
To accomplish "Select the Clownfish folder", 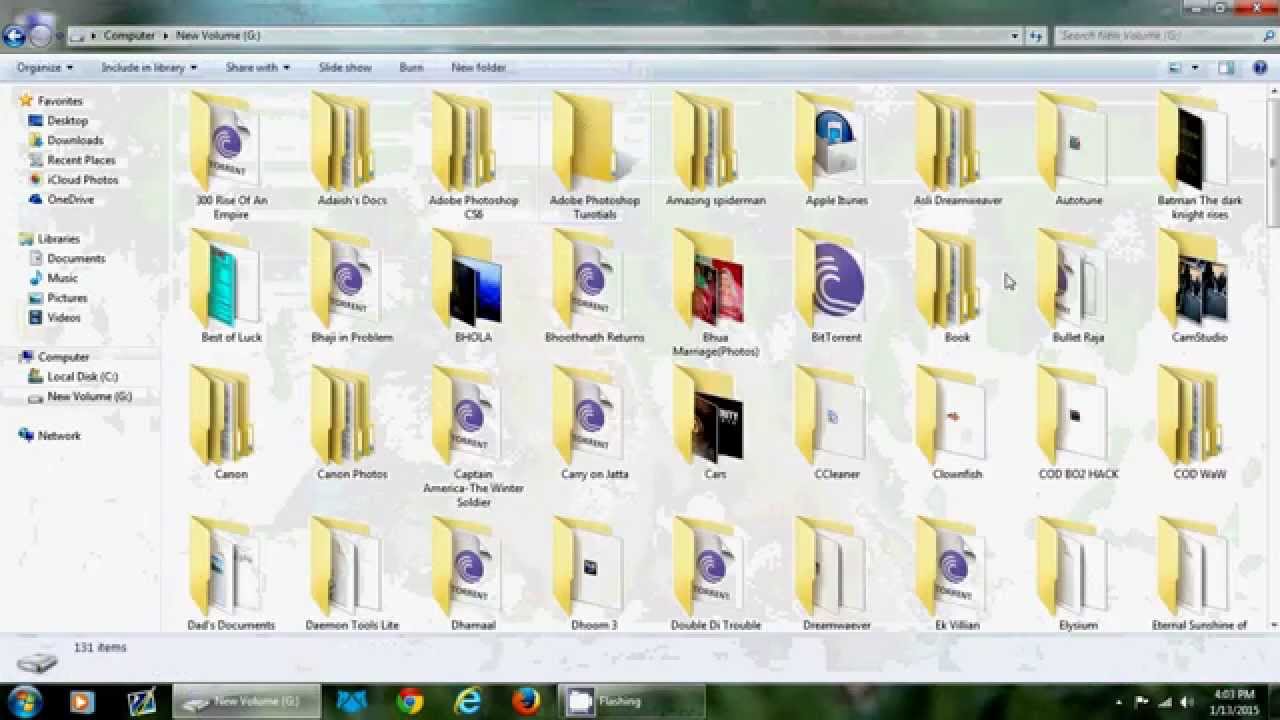I will coord(957,424).
